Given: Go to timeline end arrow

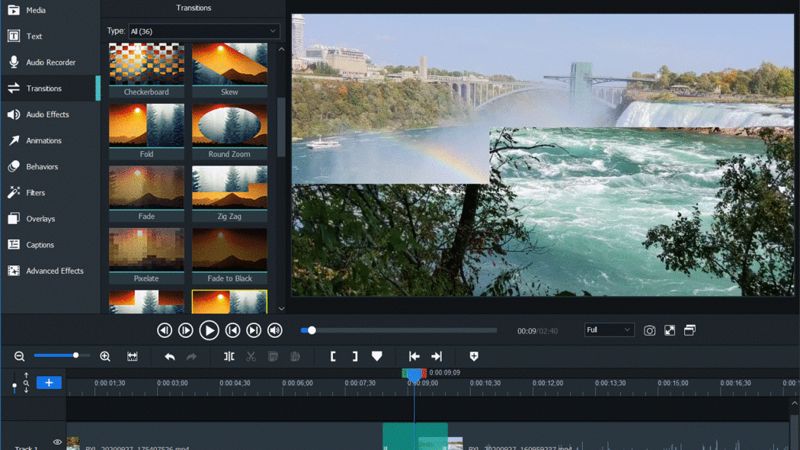Looking at the screenshot, I should [437, 356].
